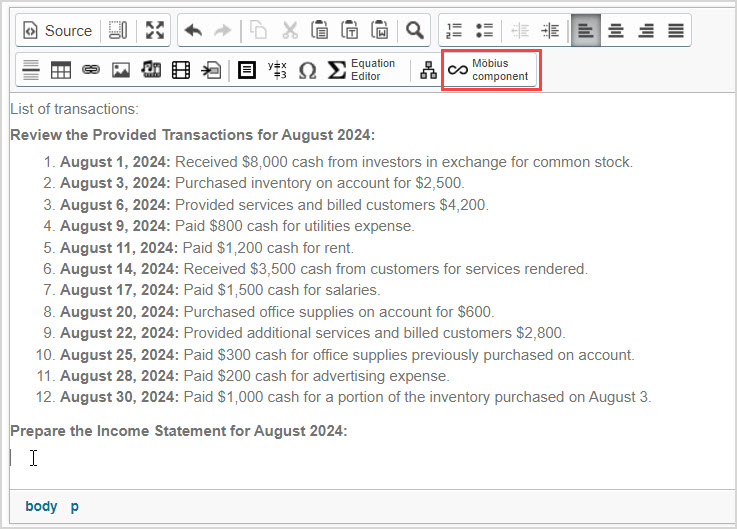Image resolution: width=737 pixels, height=529 pixels.
Task: Open the Find magnifier tool
Action: coord(414,31)
